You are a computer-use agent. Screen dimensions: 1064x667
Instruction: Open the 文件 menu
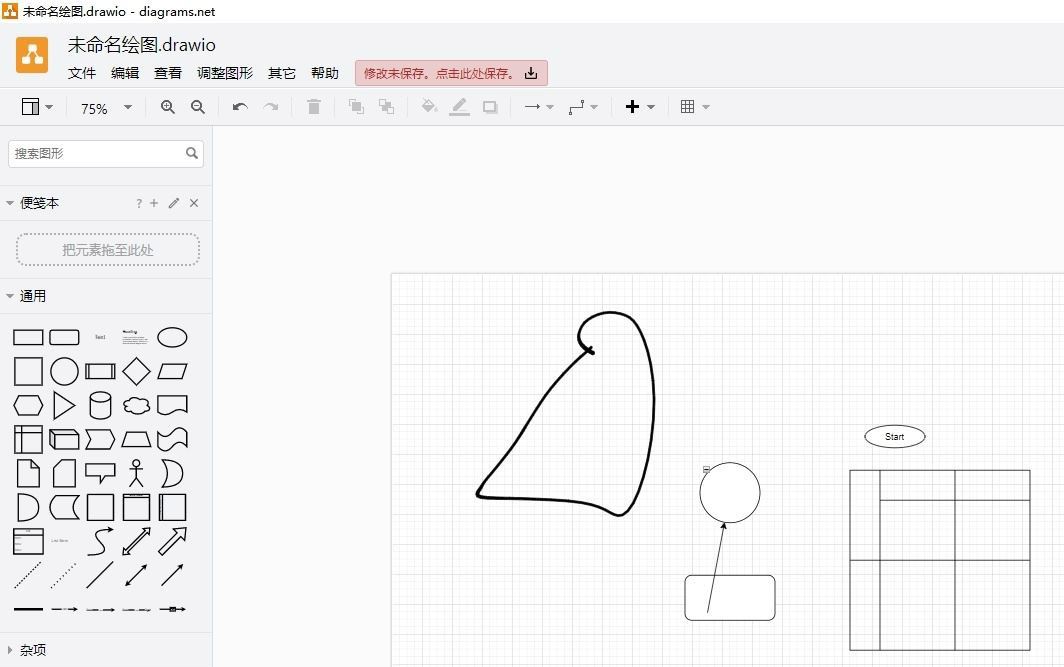click(x=81, y=72)
